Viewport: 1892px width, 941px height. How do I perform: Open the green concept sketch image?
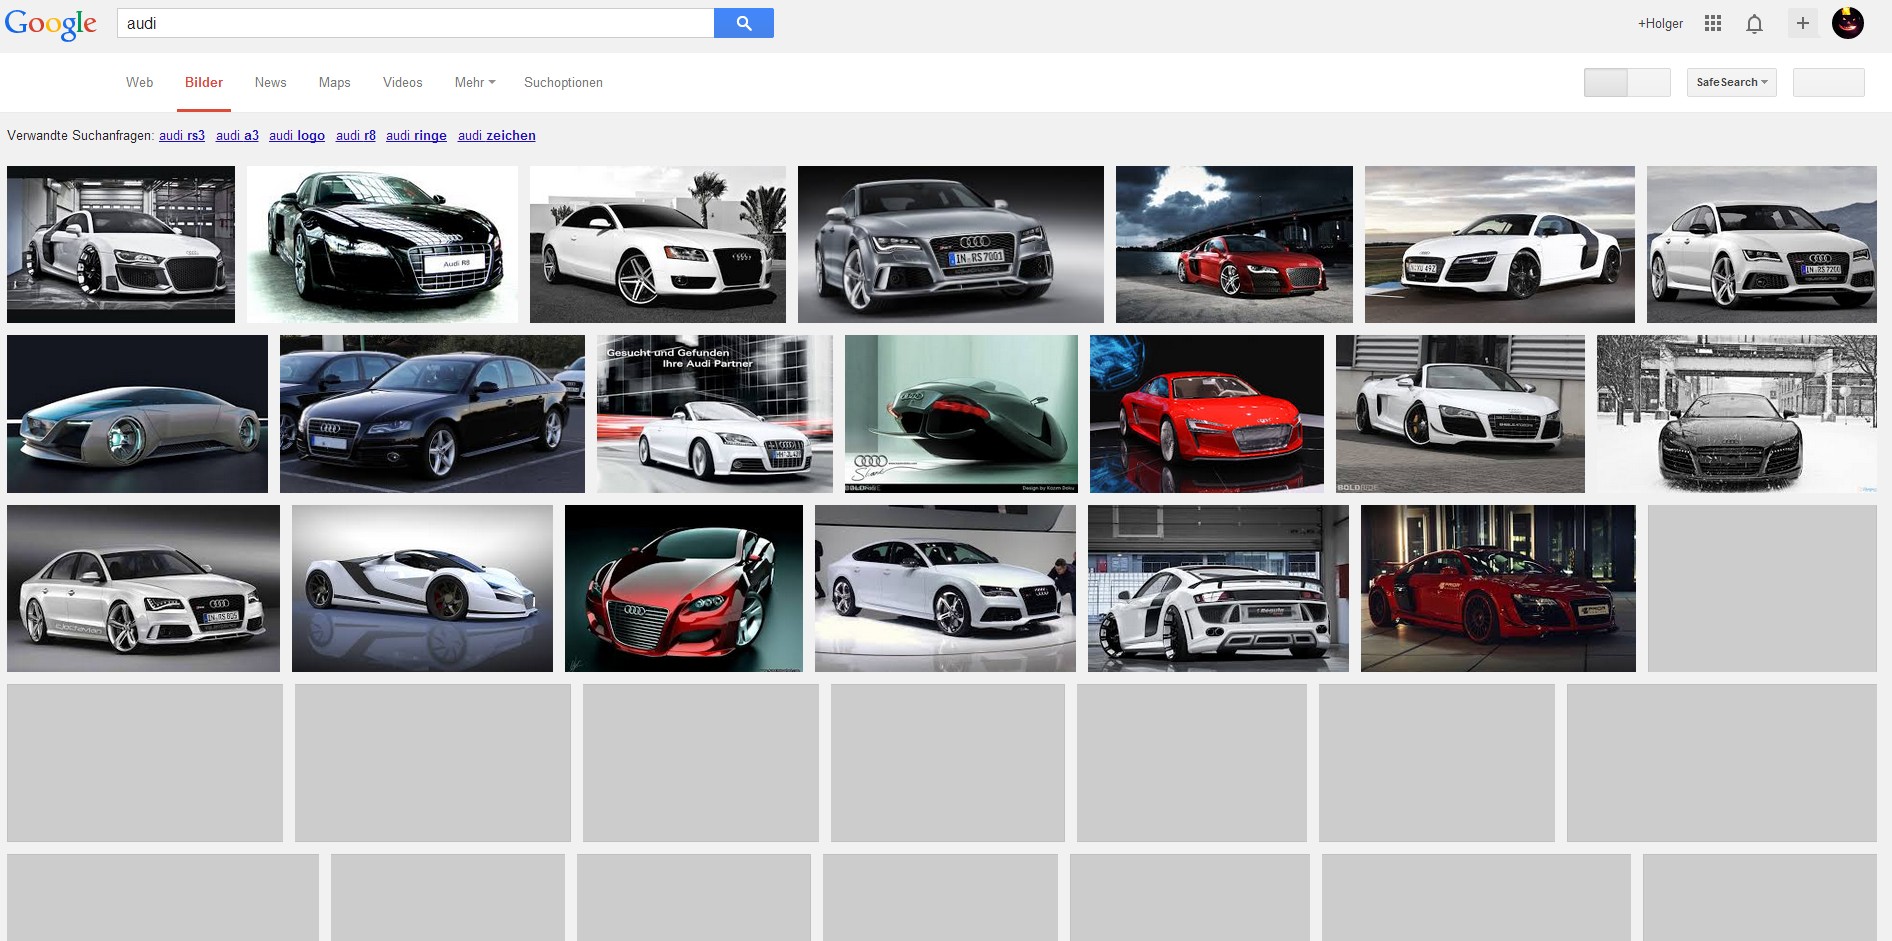pos(961,414)
